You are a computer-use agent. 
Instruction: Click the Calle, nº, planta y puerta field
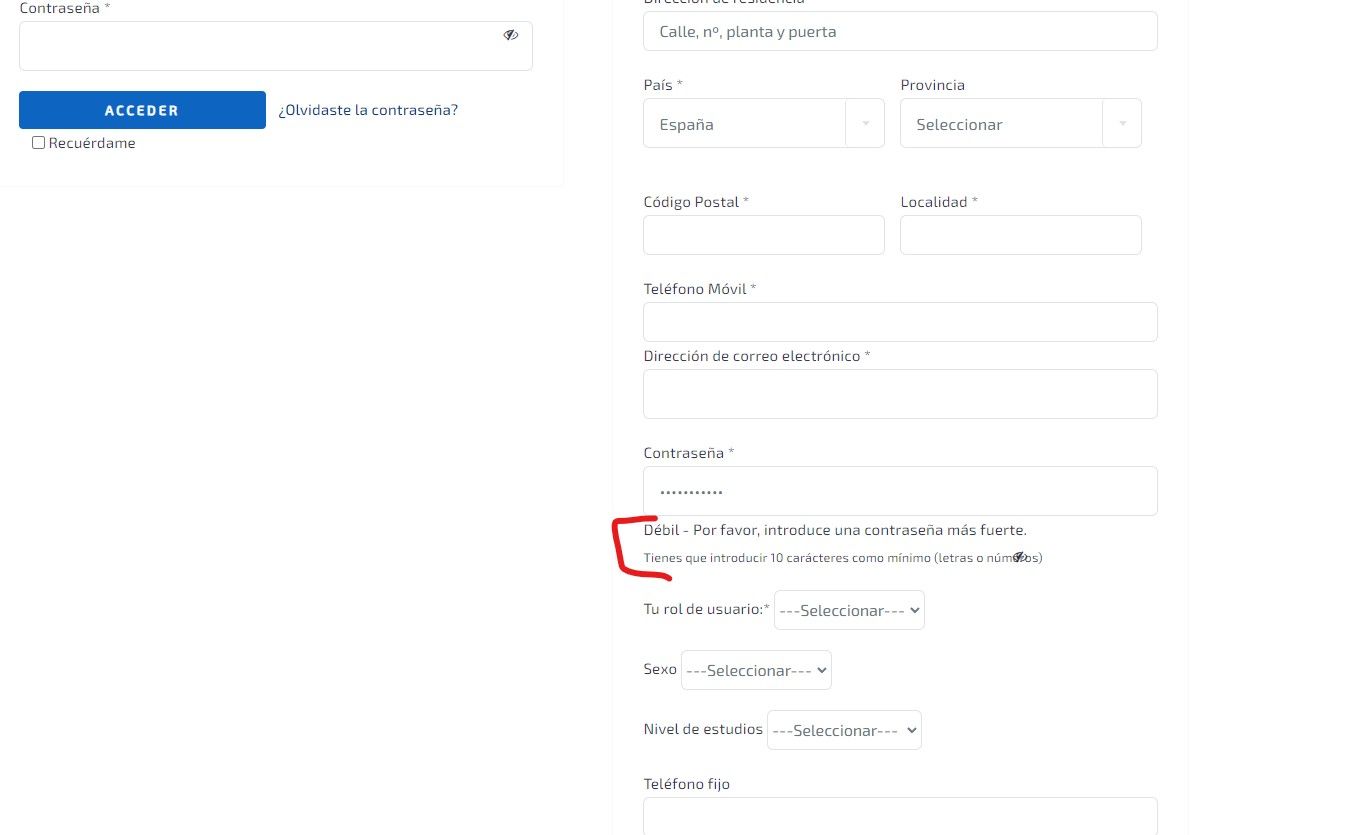click(x=900, y=31)
